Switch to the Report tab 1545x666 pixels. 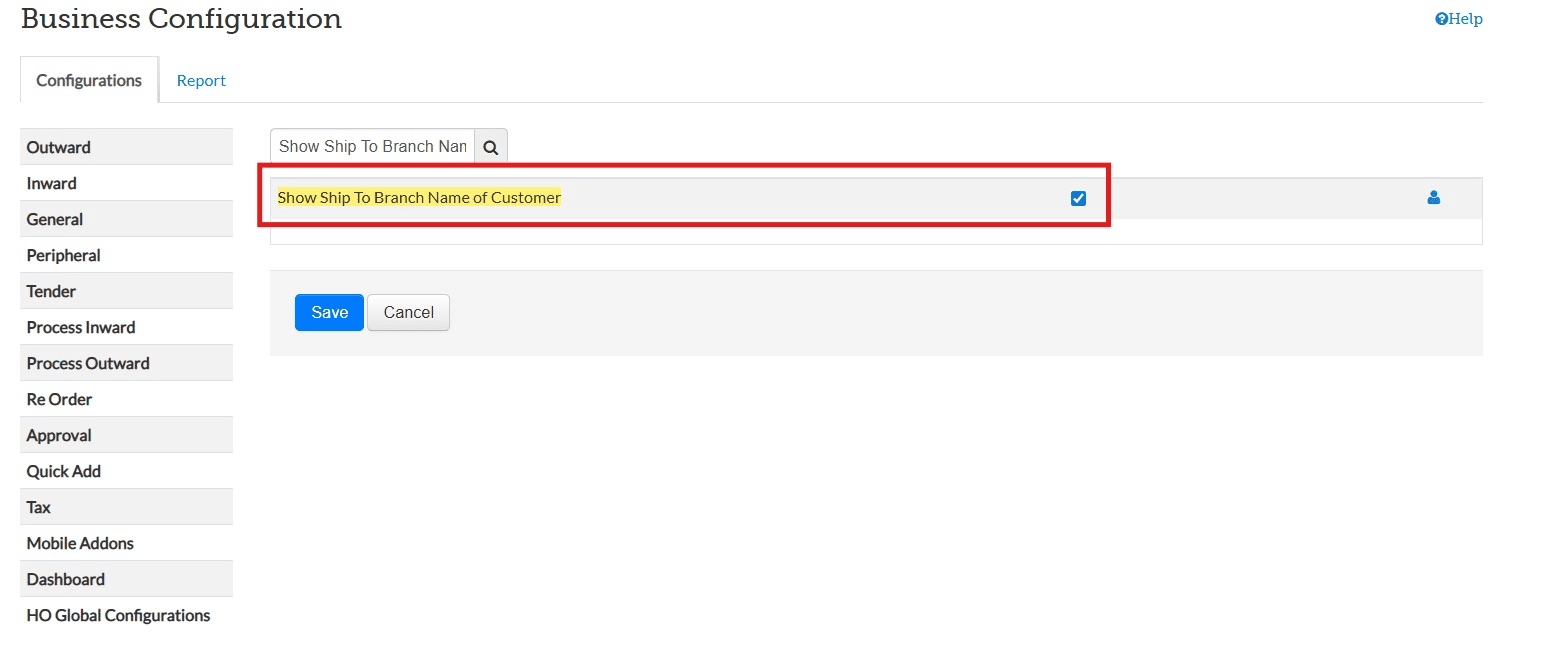tap(201, 81)
